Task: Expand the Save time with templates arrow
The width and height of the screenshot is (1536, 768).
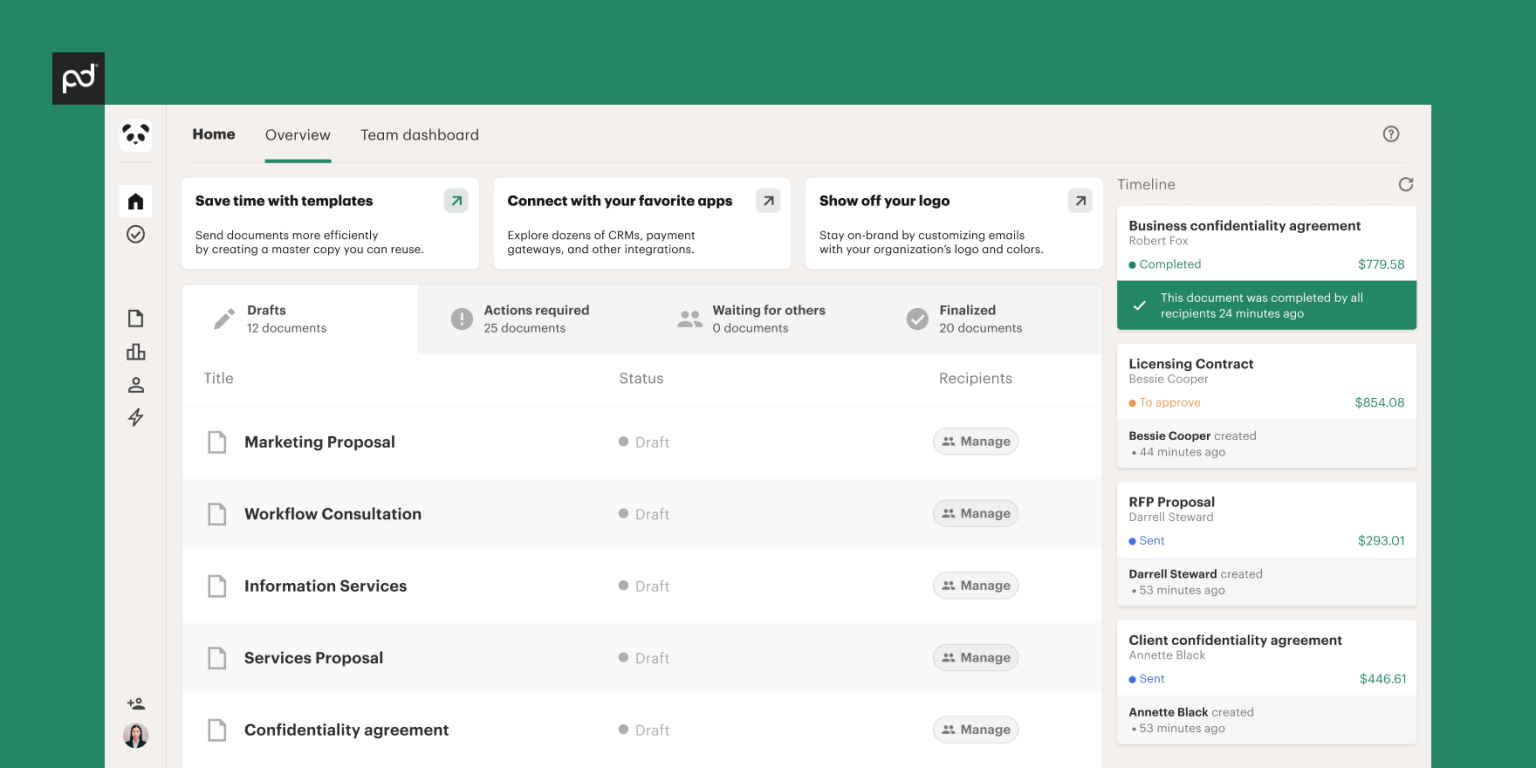Action: click(456, 201)
